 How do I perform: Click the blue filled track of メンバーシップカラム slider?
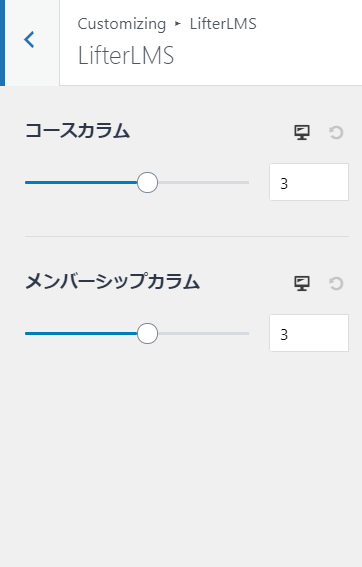(81, 333)
